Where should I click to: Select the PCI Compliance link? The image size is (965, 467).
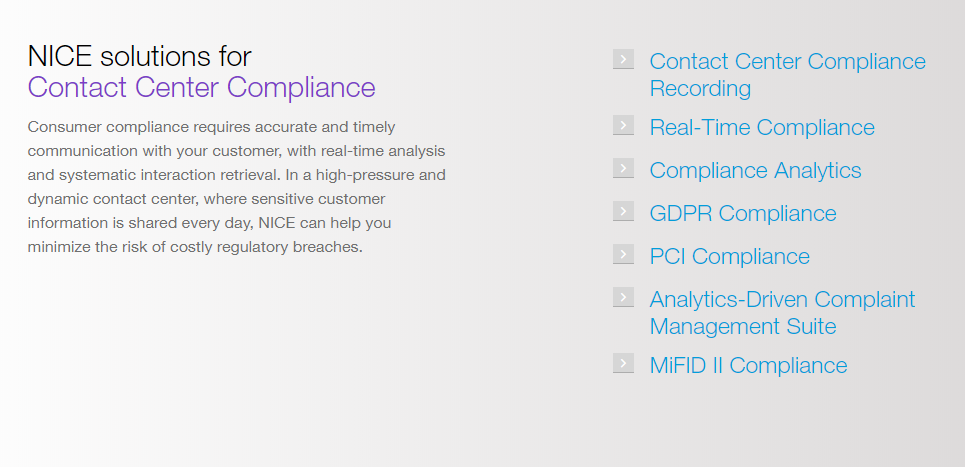click(x=729, y=257)
